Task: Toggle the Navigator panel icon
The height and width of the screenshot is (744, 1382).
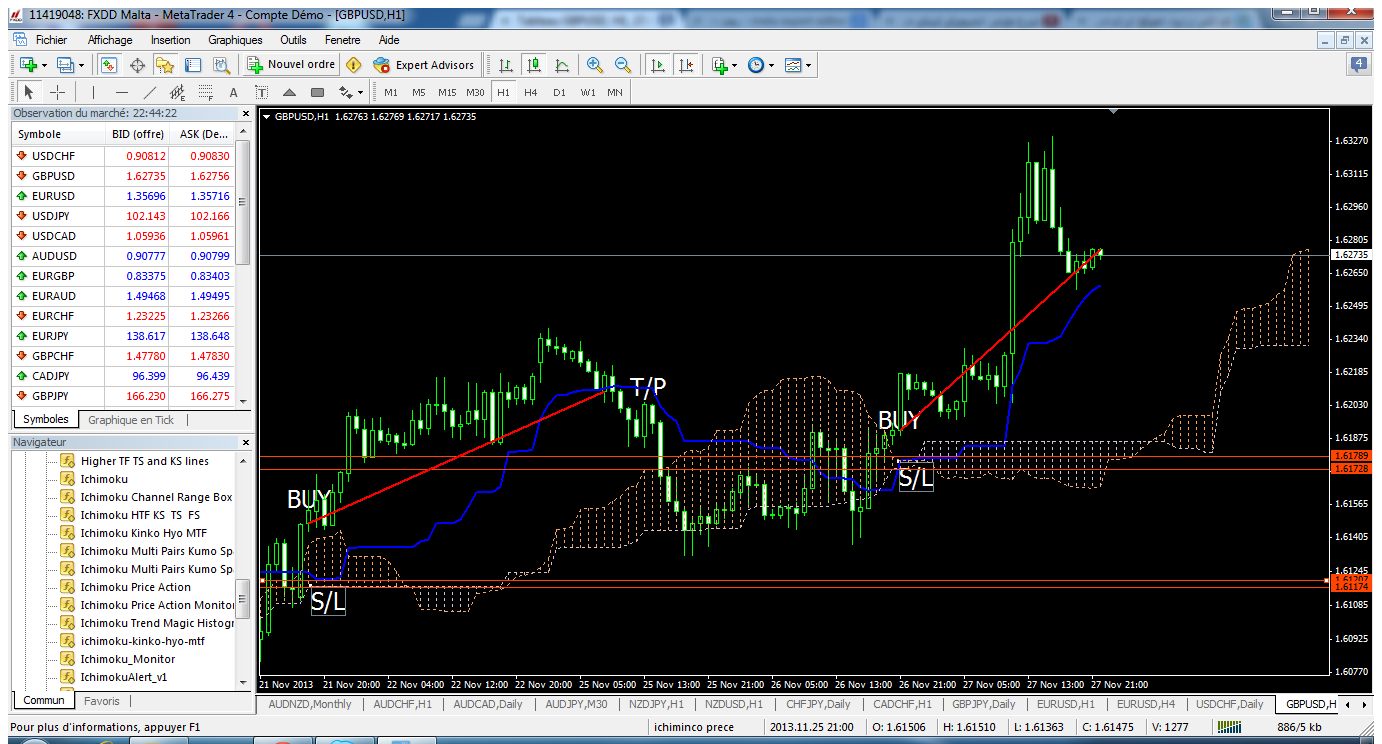Action: click(165, 65)
